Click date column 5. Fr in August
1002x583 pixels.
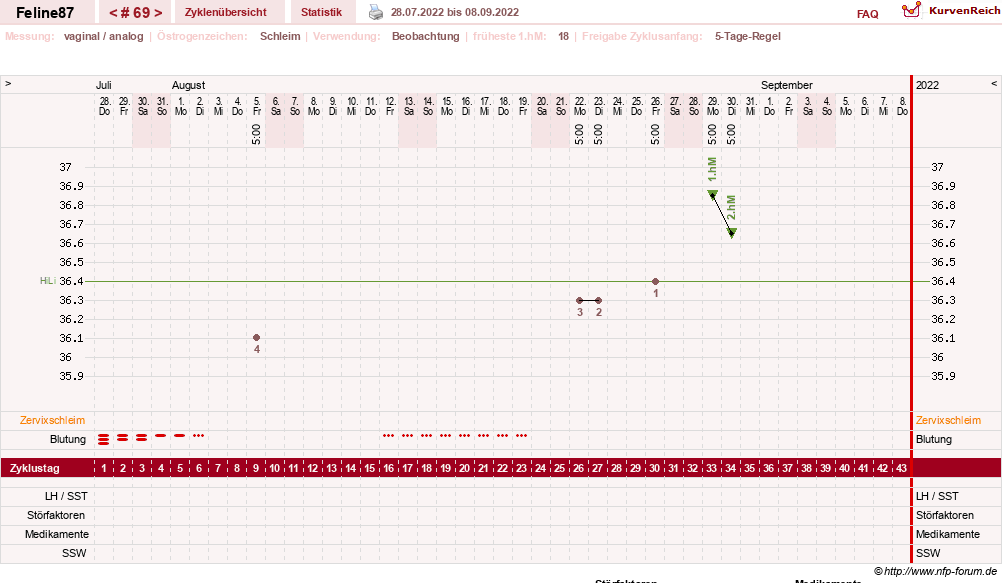(256, 106)
